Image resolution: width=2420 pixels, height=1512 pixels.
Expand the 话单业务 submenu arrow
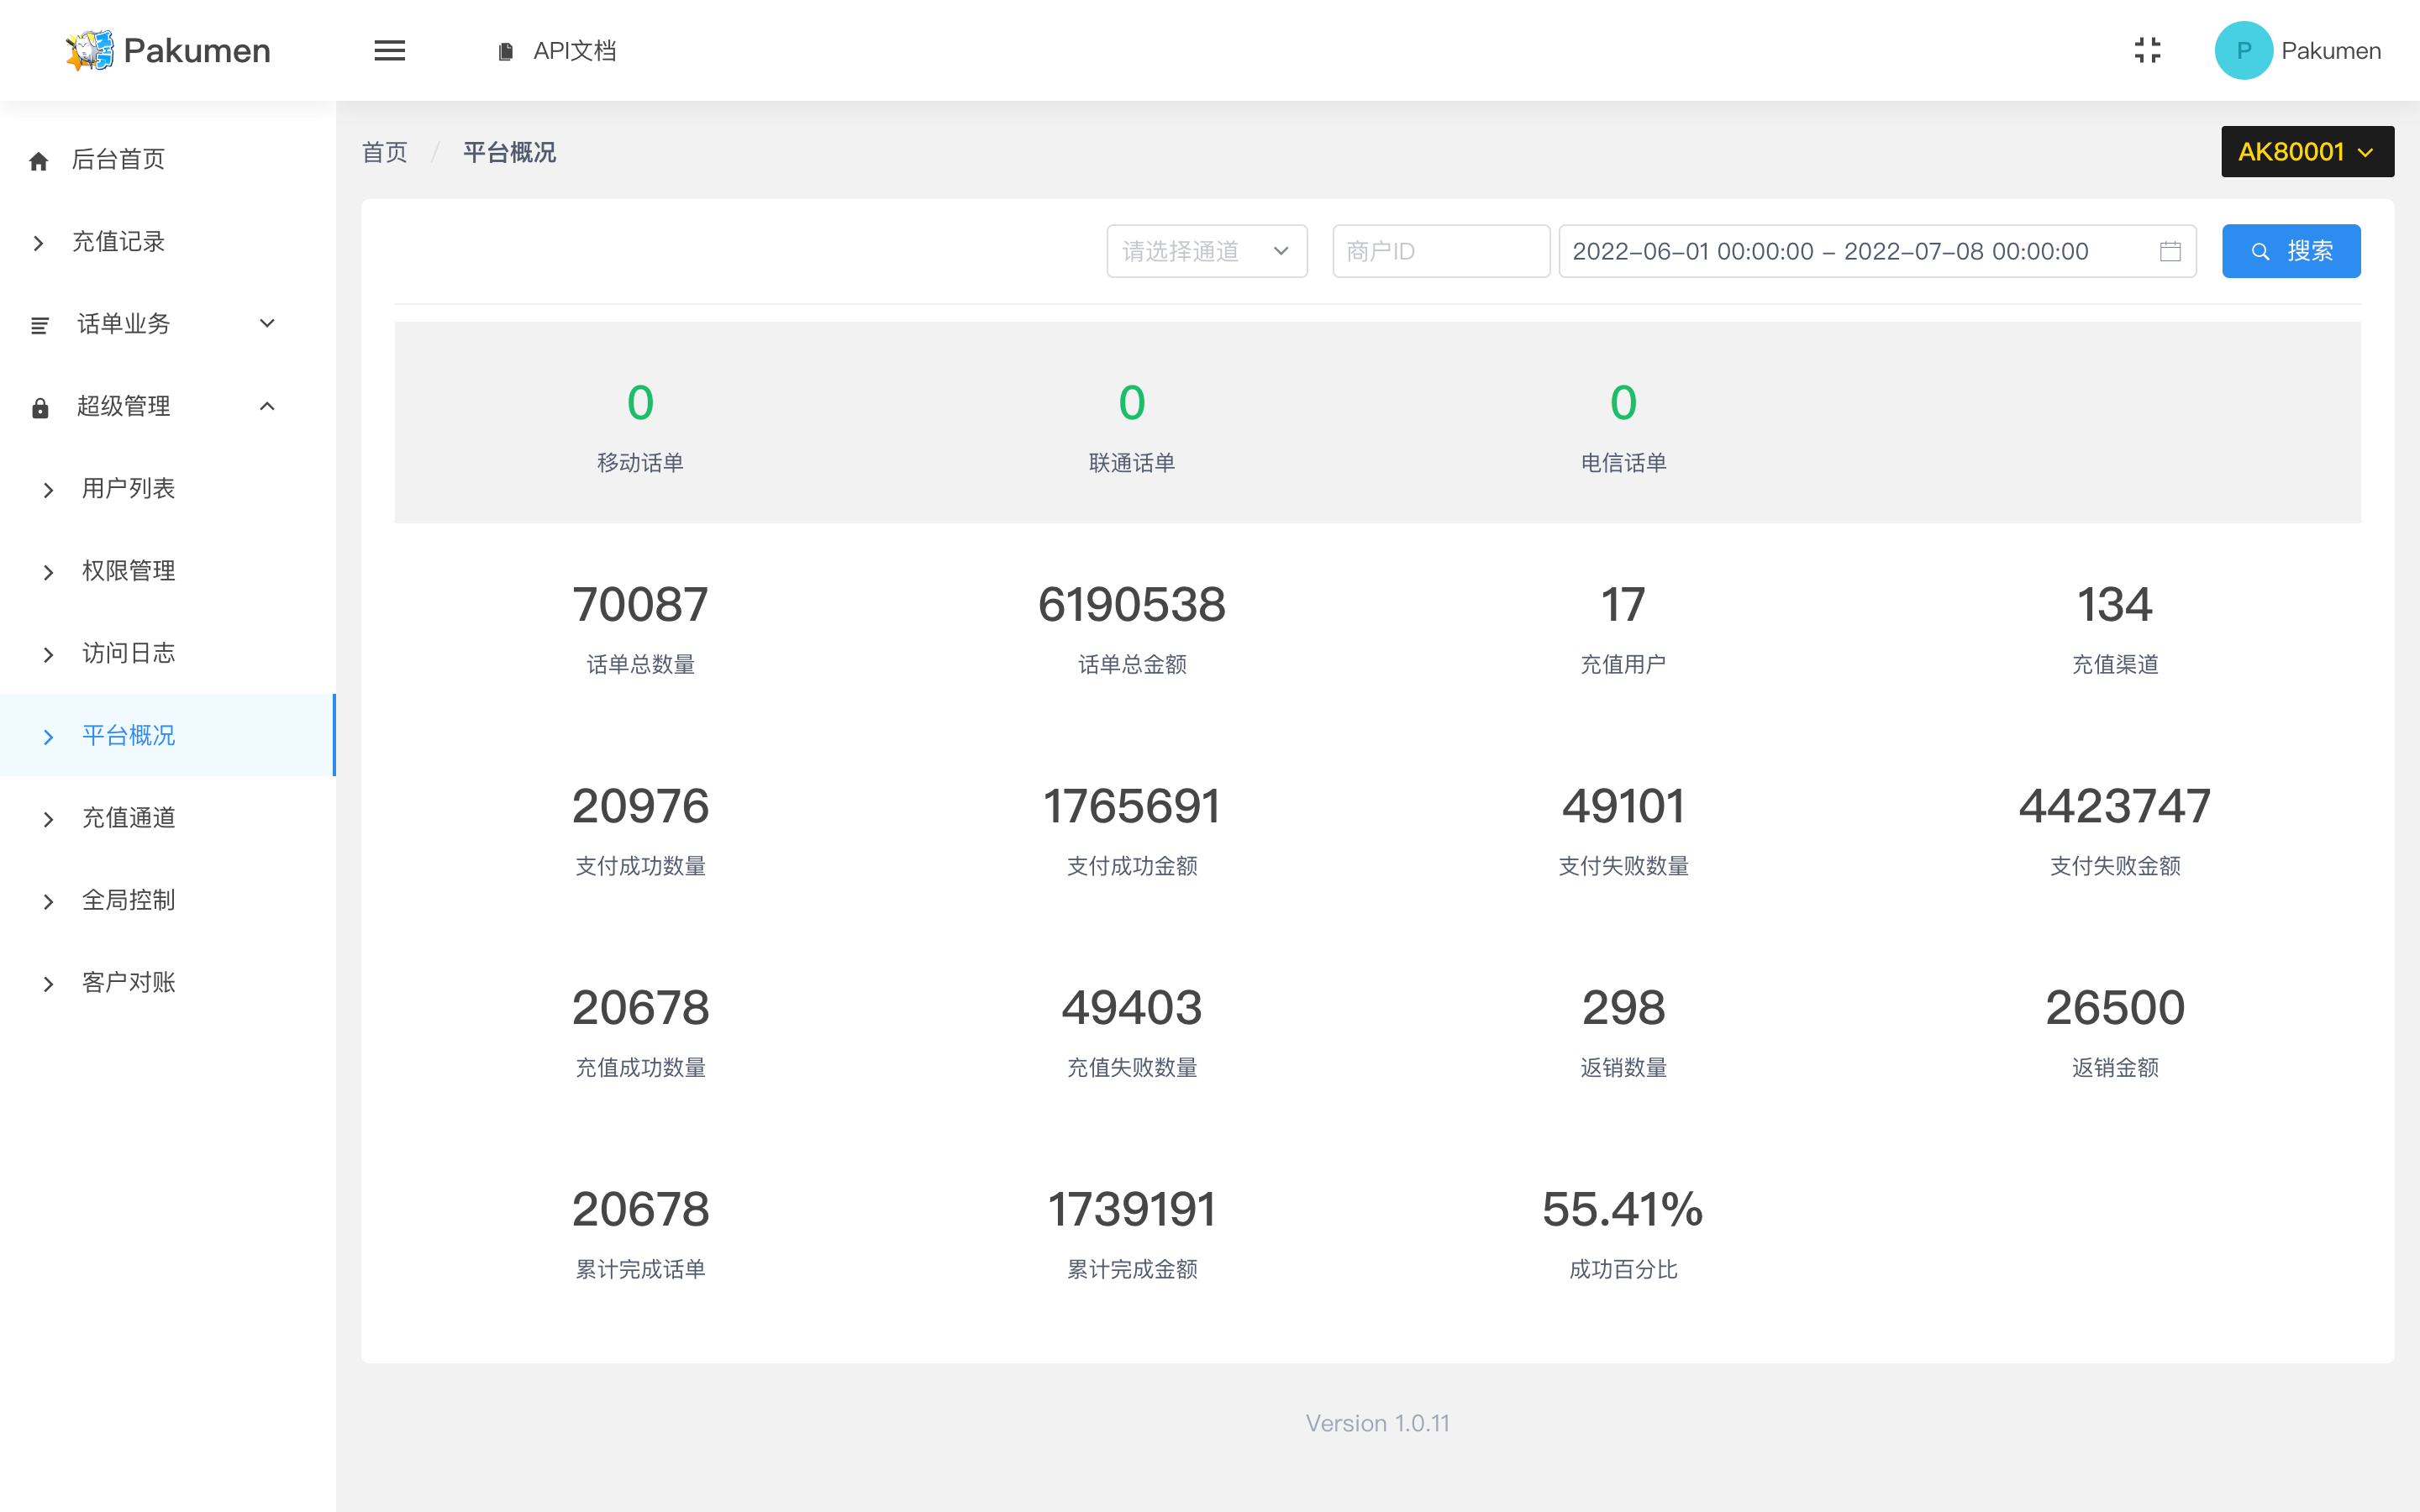pyautogui.click(x=267, y=323)
